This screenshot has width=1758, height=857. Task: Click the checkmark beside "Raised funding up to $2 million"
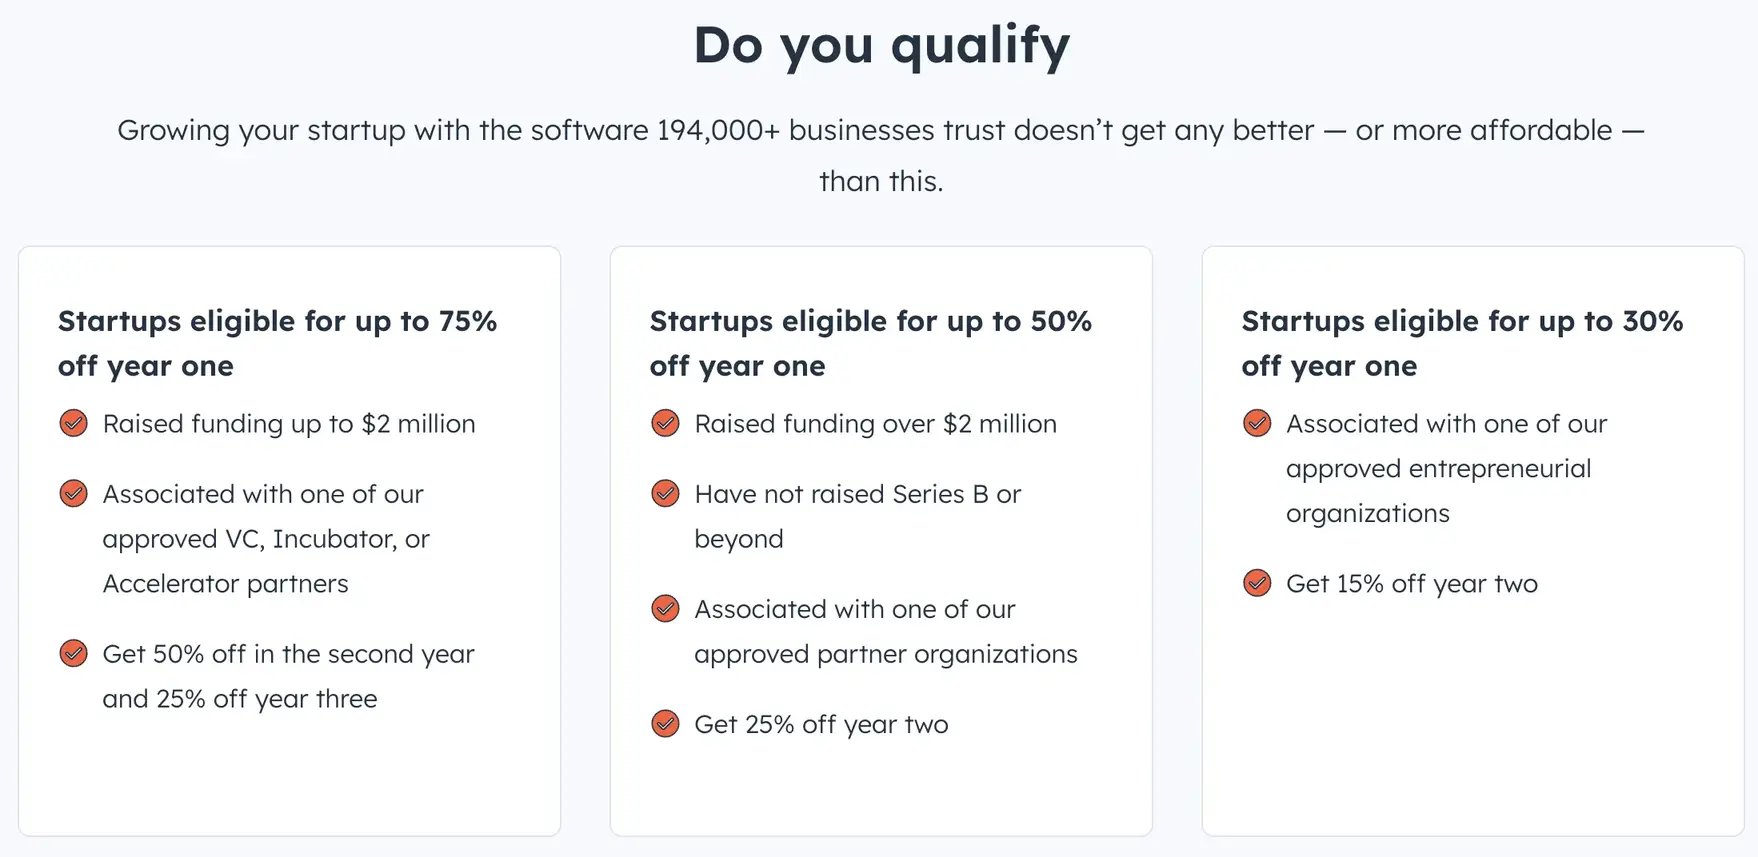pos(73,423)
